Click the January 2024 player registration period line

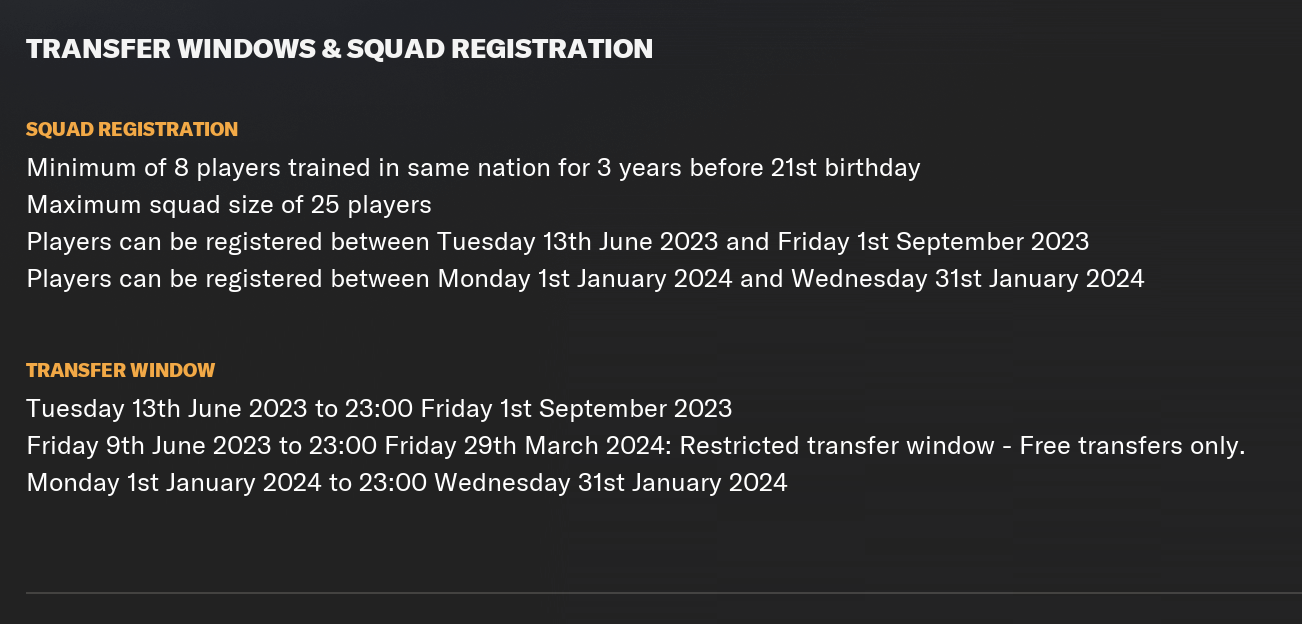pyautogui.click(x=585, y=278)
